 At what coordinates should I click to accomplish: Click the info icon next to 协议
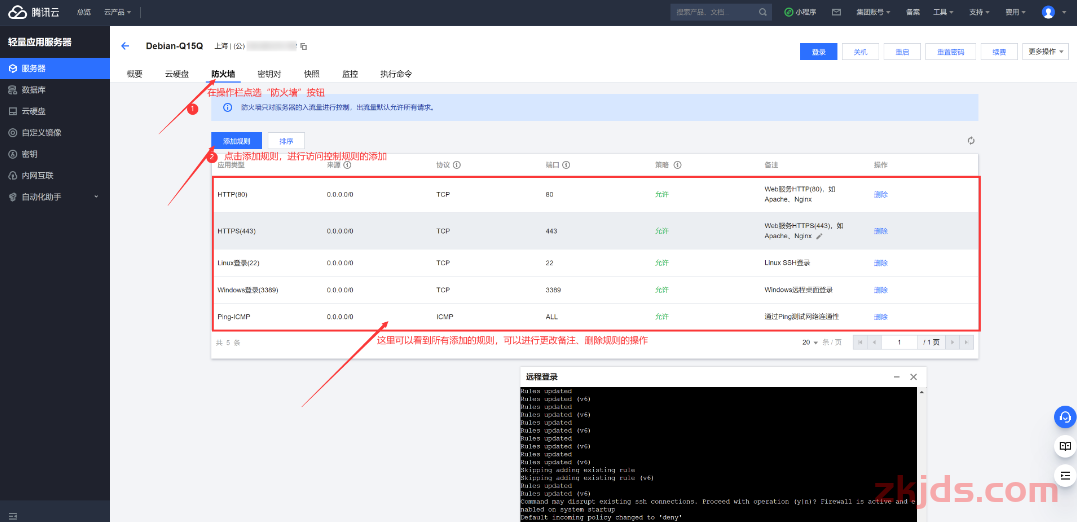(457, 165)
